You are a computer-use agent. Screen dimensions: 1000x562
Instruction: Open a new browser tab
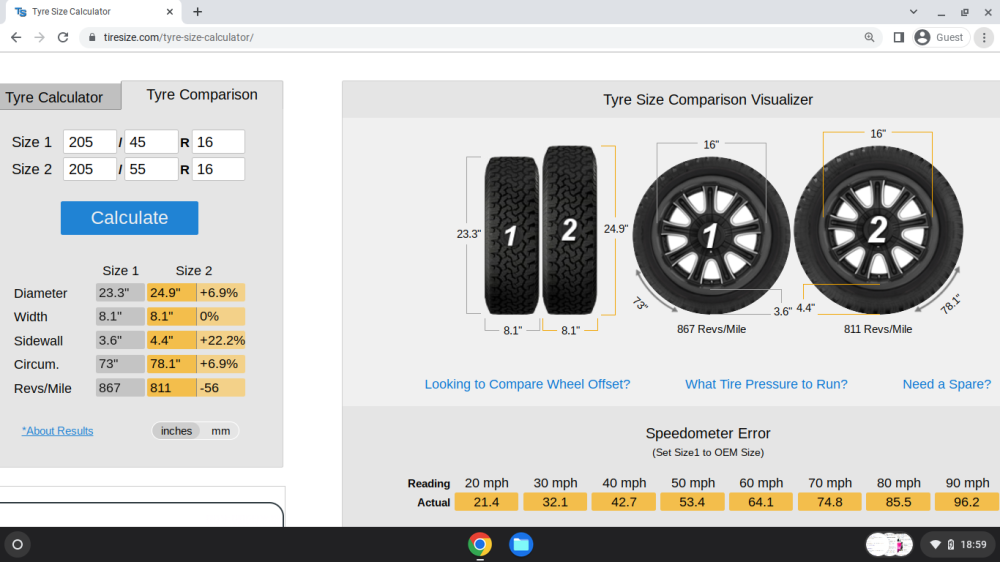[198, 11]
